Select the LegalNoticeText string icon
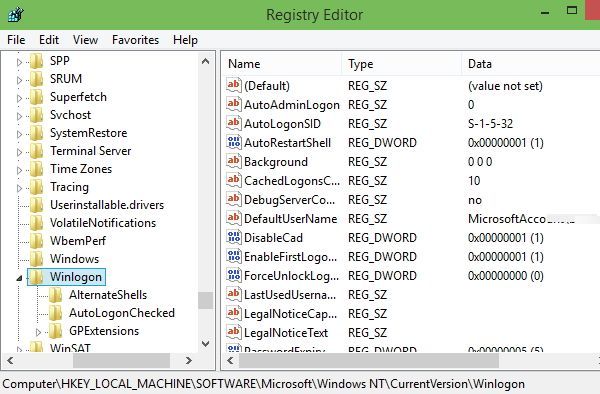The height and width of the screenshot is (394, 600). (233, 332)
